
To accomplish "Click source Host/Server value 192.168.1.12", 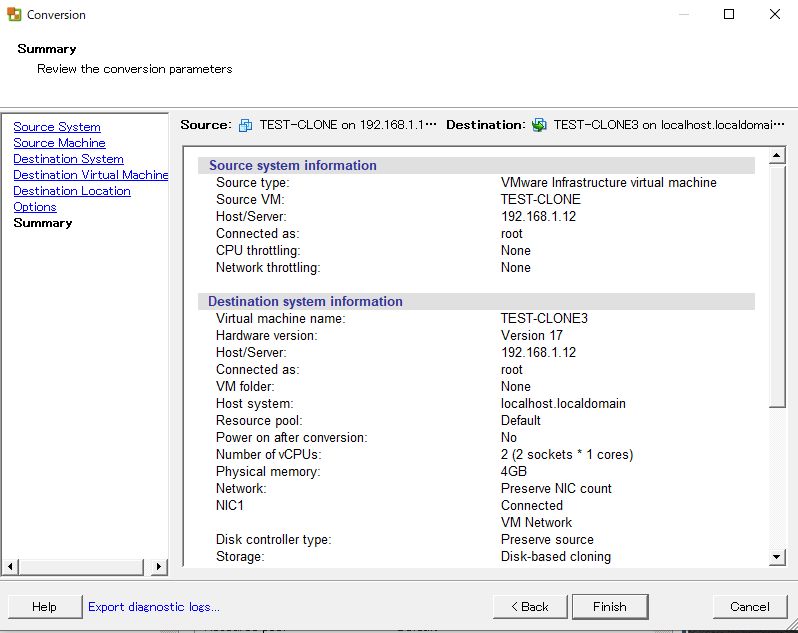I will point(538,216).
